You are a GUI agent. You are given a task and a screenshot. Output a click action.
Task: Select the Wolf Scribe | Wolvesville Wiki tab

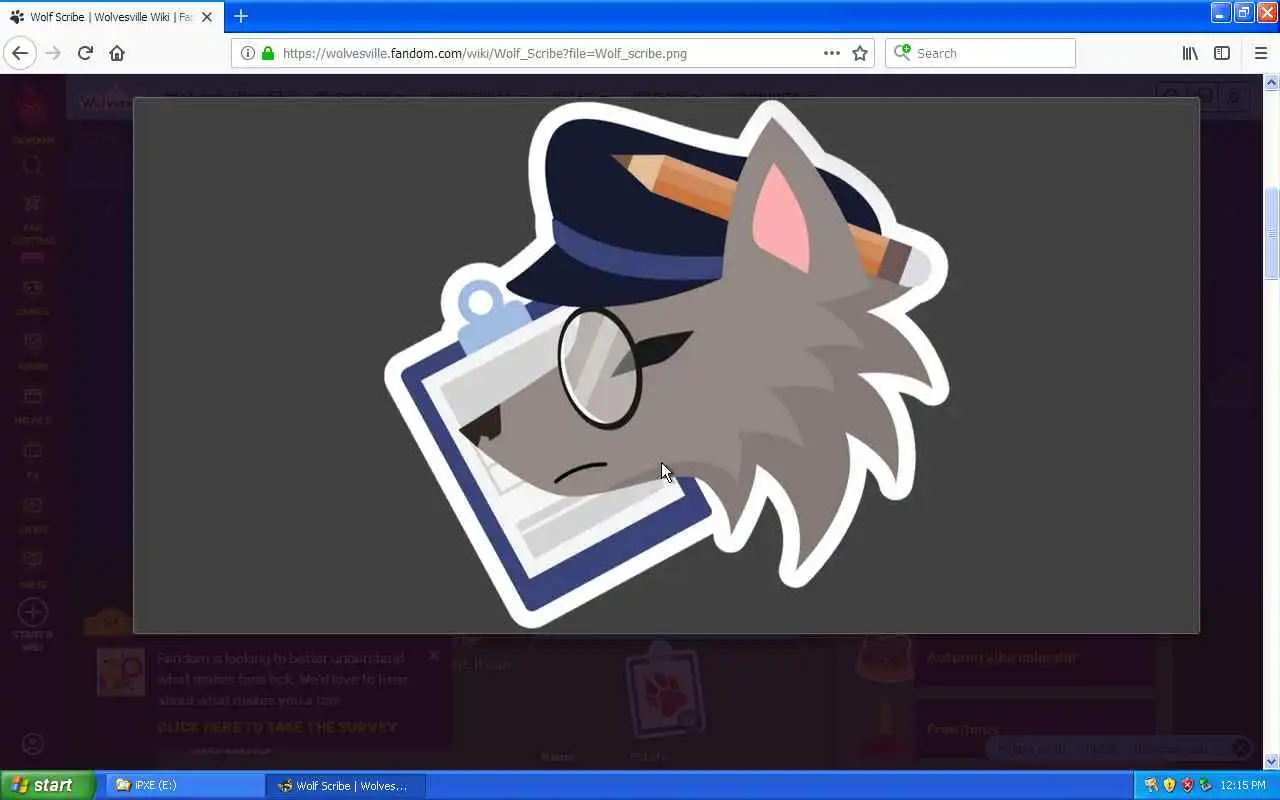pos(110,17)
